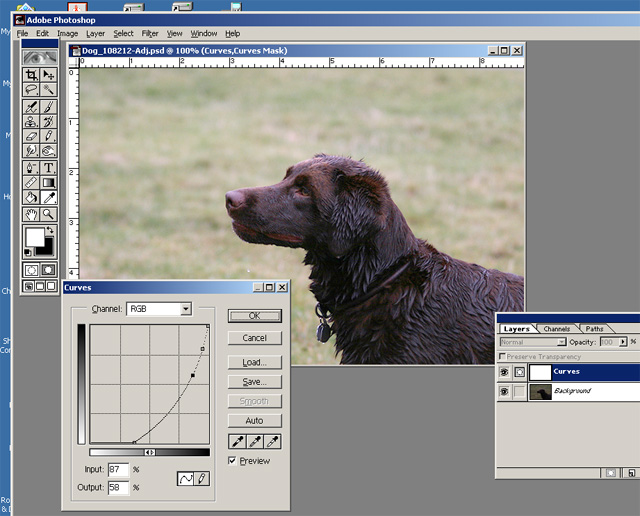Click the foreground color swatch in toolbox
The width and height of the screenshot is (640, 516).
click(x=34, y=238)
